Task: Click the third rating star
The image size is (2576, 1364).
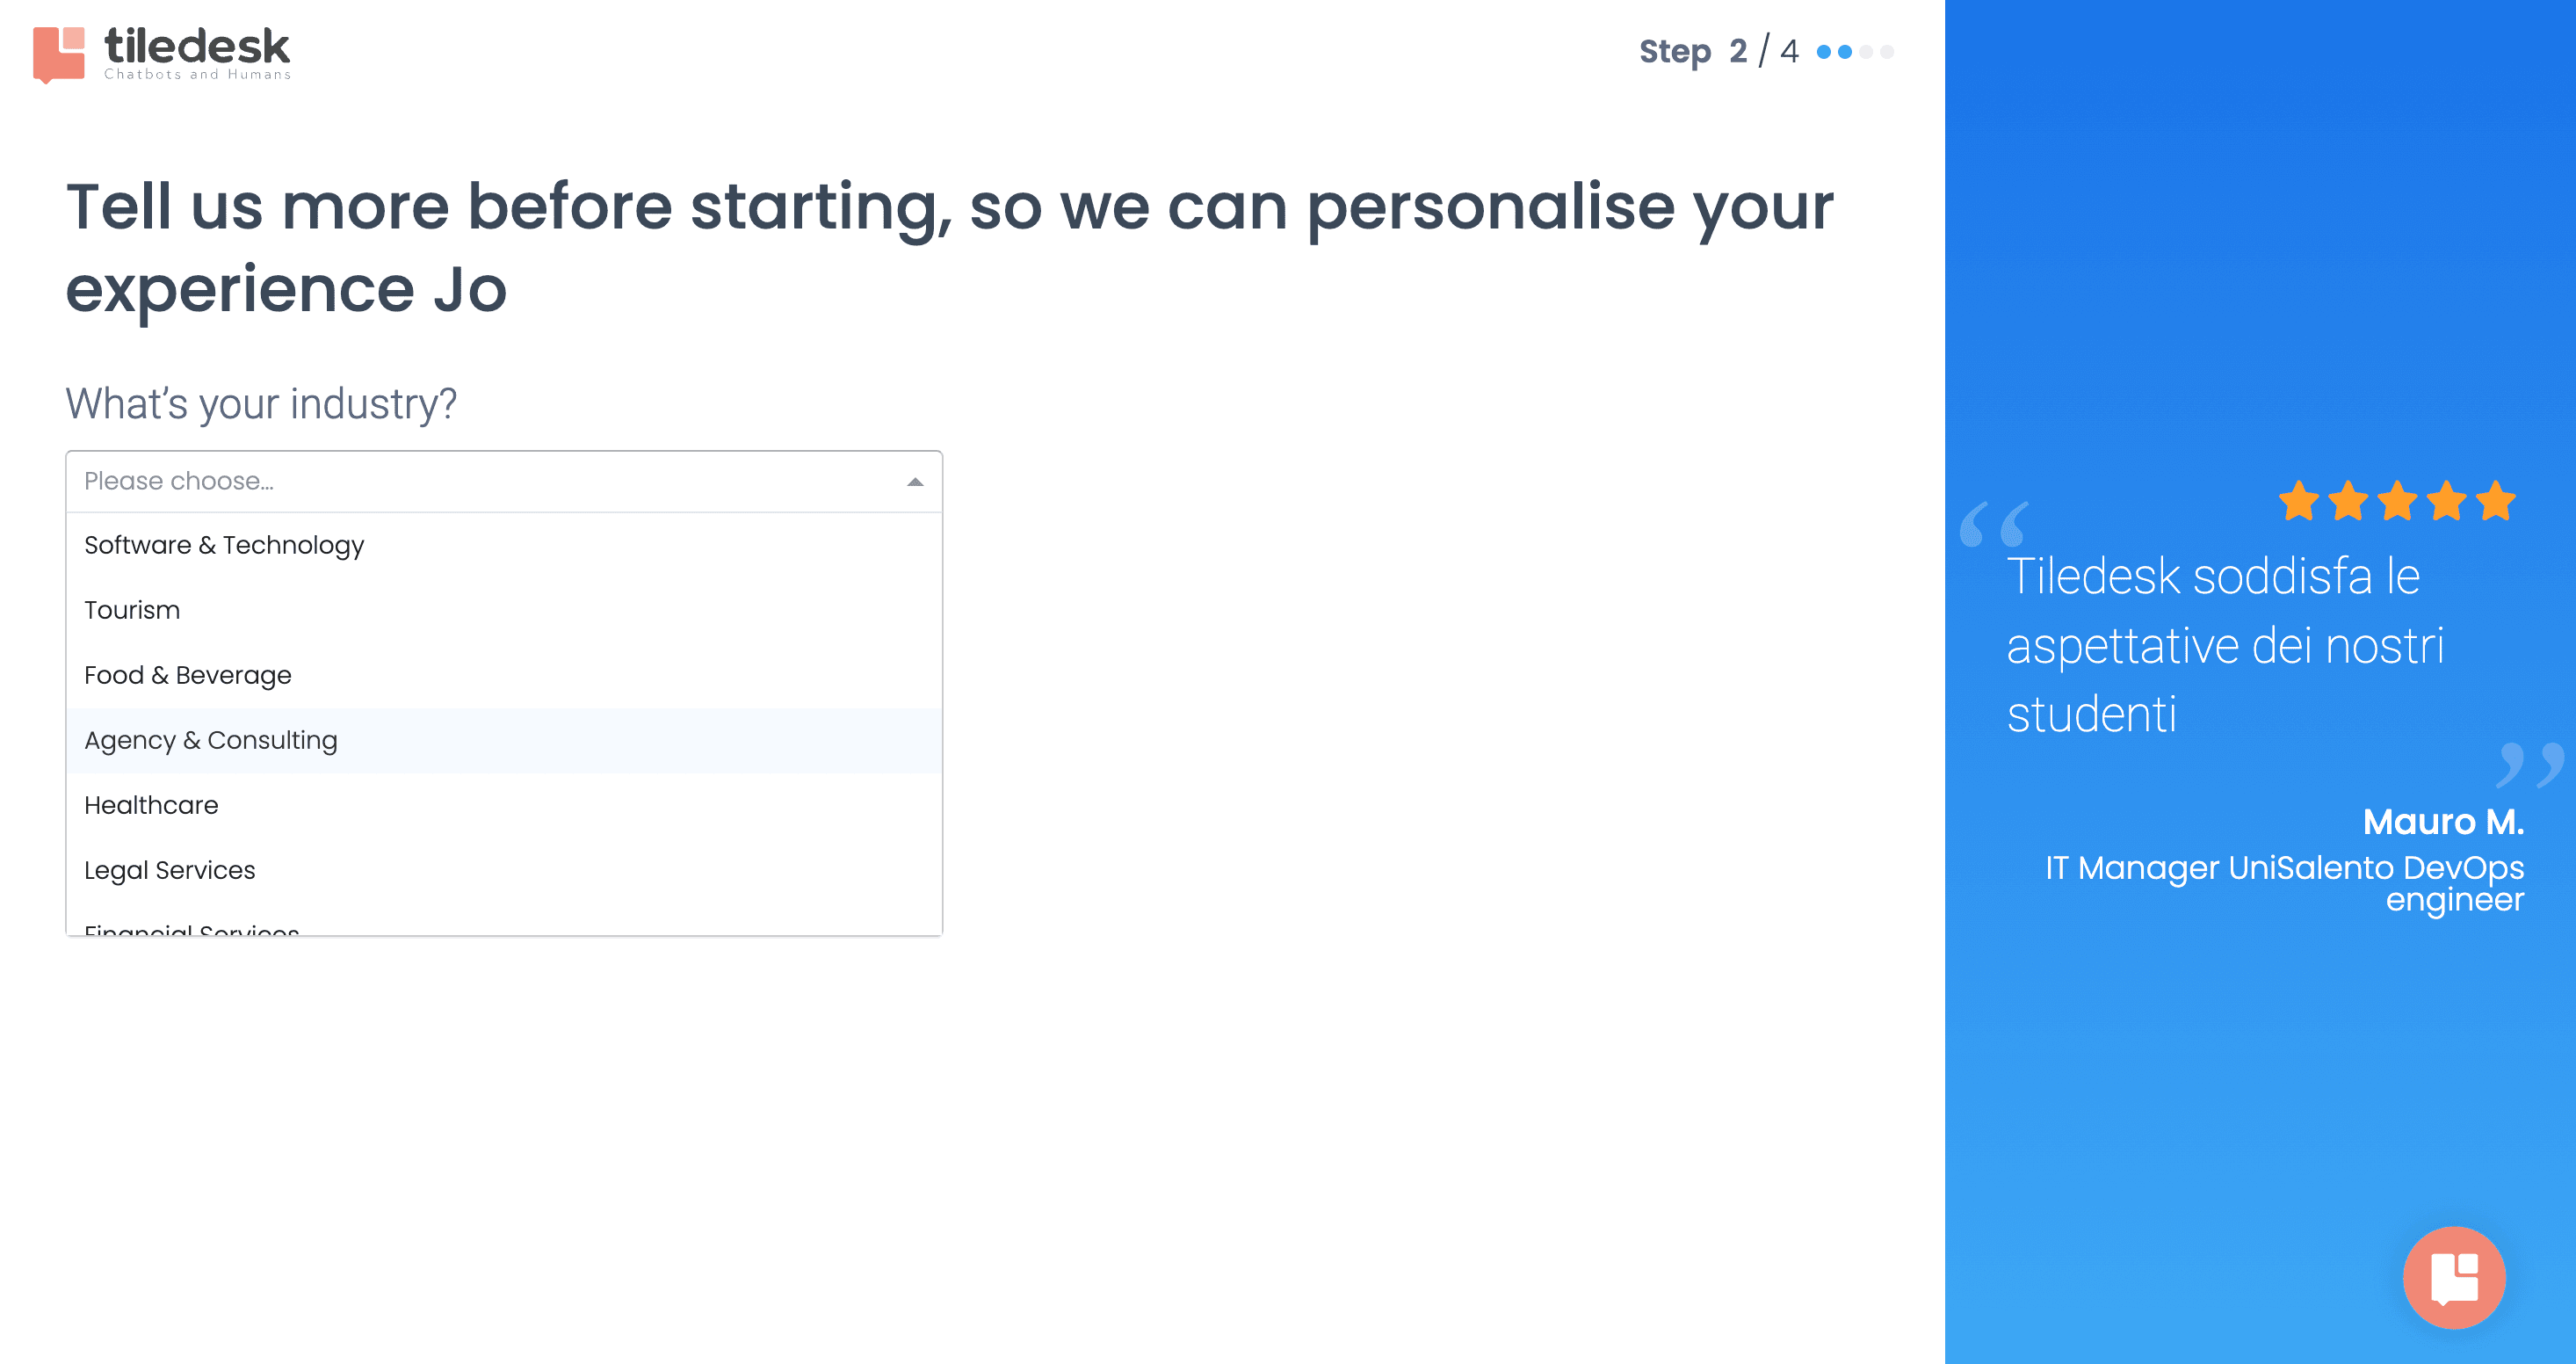Action: (x=2397, y=500)
